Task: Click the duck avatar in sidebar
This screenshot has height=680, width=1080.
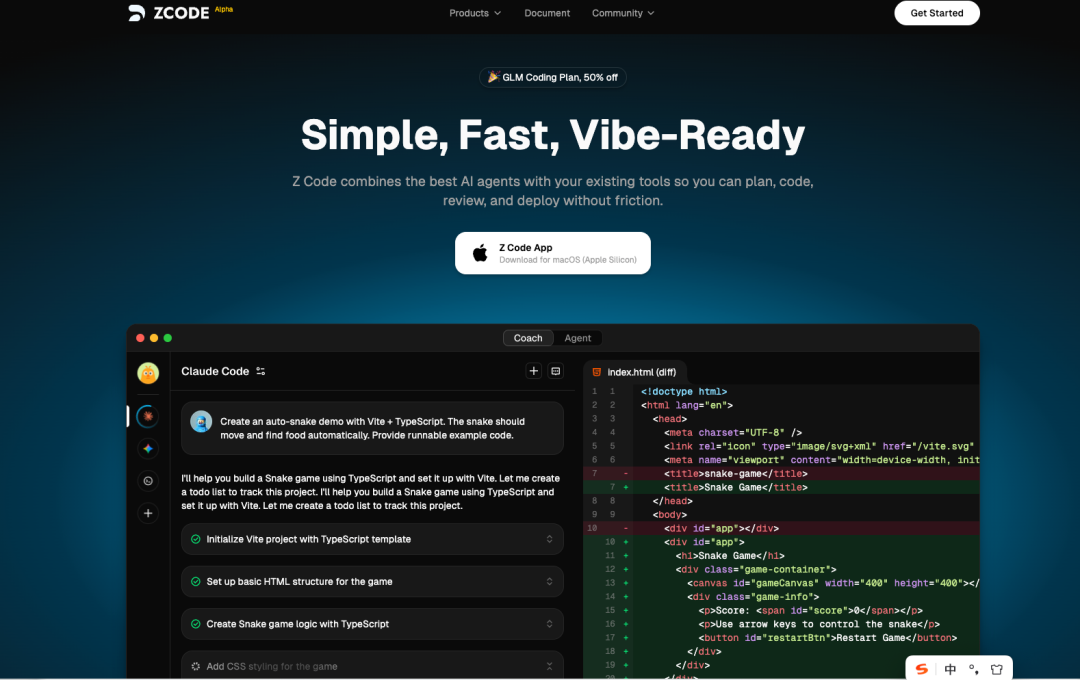Action: (x=148, y=373)
